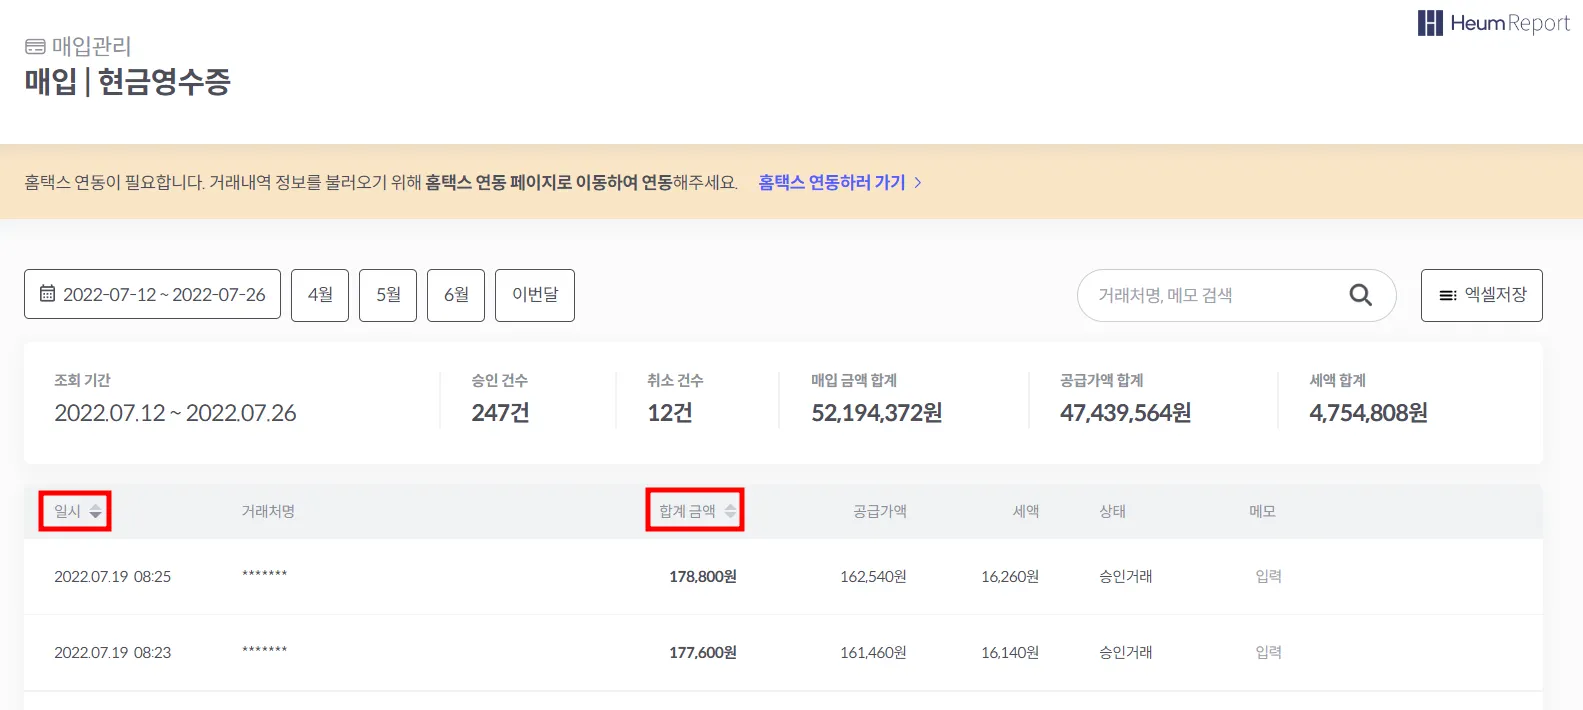
Task: Click the 일시 column sort arrows
Action: coord(96,511)
